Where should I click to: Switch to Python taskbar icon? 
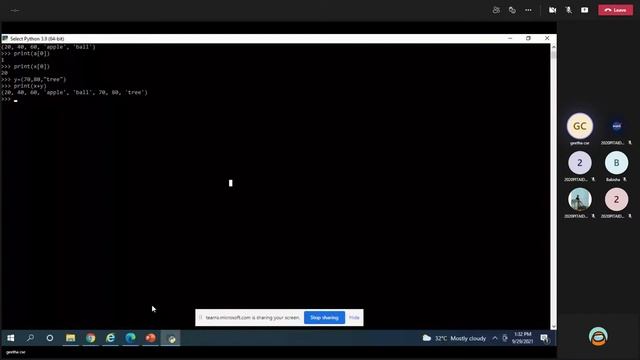pos(171,338)
